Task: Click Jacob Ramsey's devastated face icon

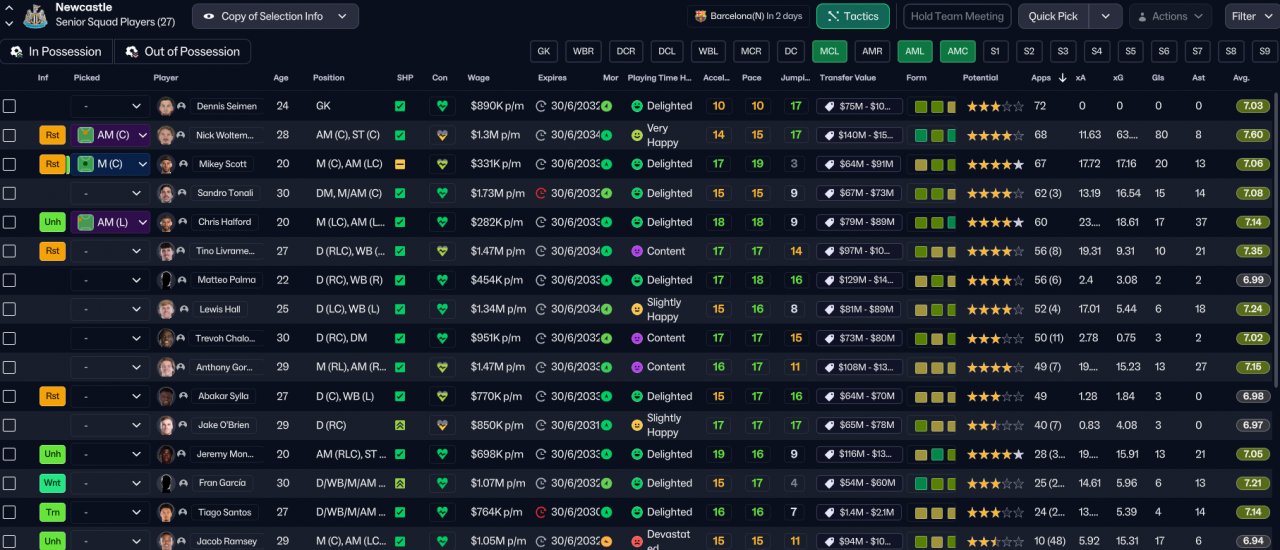Action: pyautogui.click(x=637, y=541)
